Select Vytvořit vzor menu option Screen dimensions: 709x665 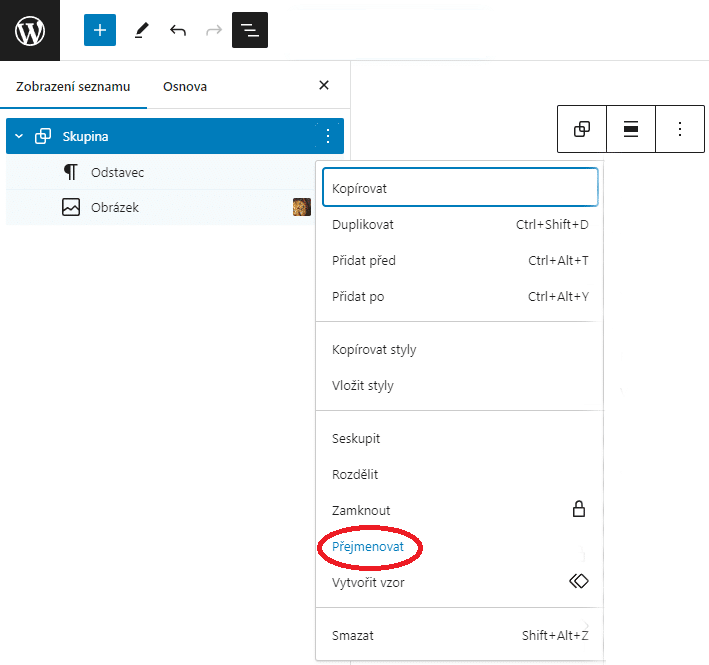tap(460, 582)
